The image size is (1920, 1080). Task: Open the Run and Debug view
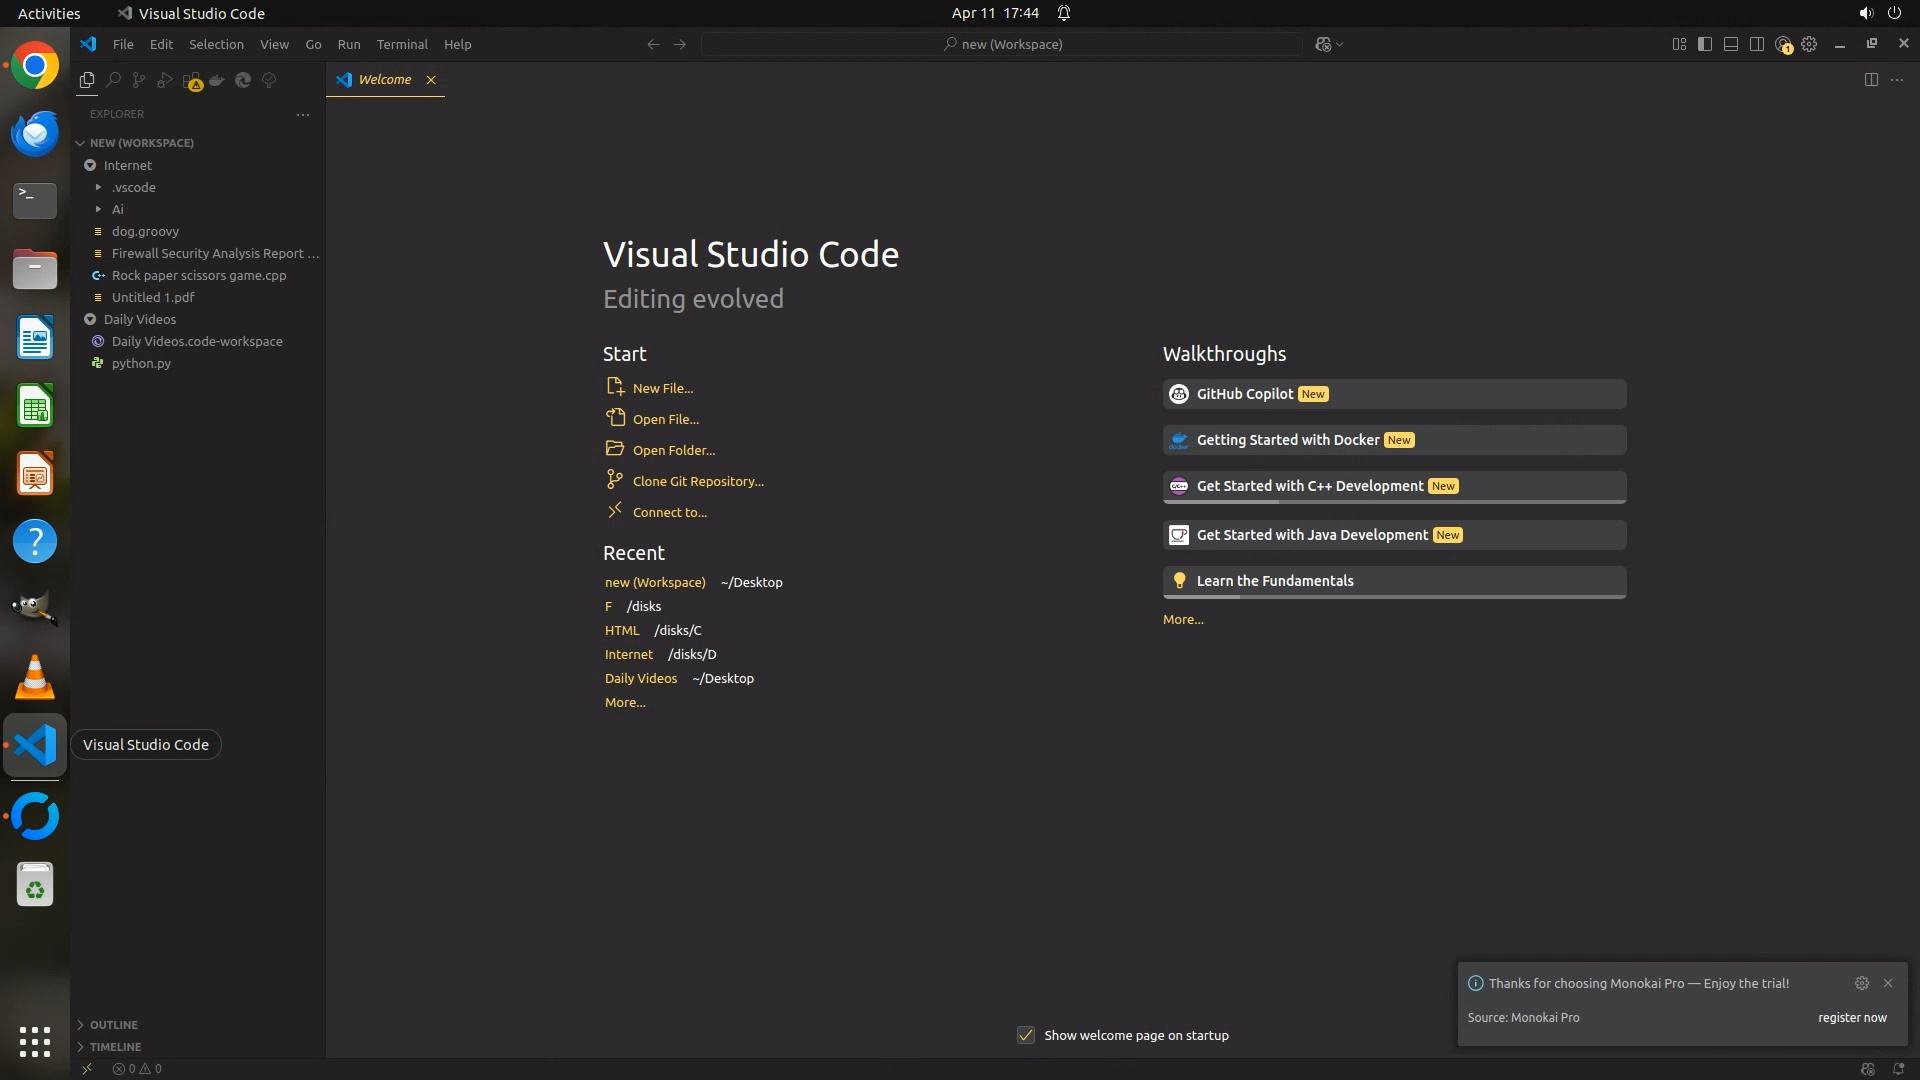[165, 80]
